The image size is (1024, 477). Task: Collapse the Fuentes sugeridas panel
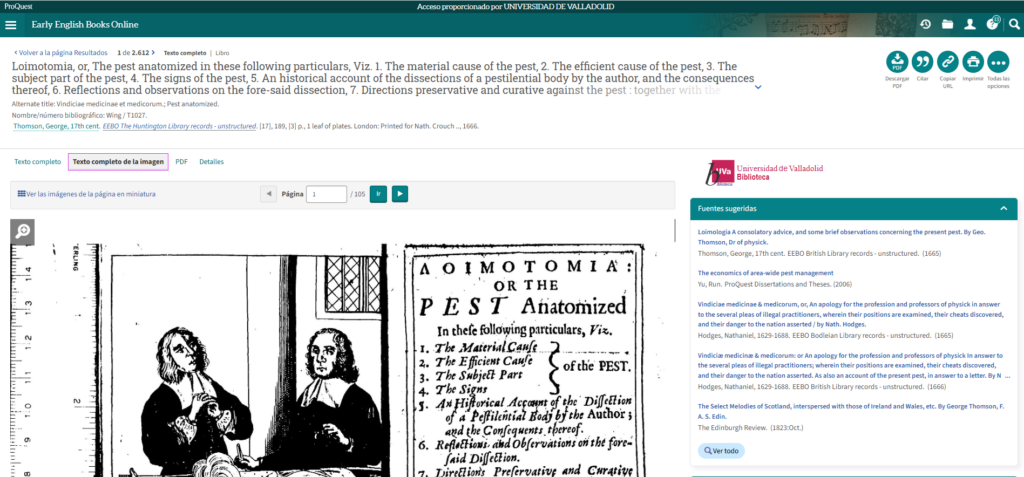[x=1003, y=209]
